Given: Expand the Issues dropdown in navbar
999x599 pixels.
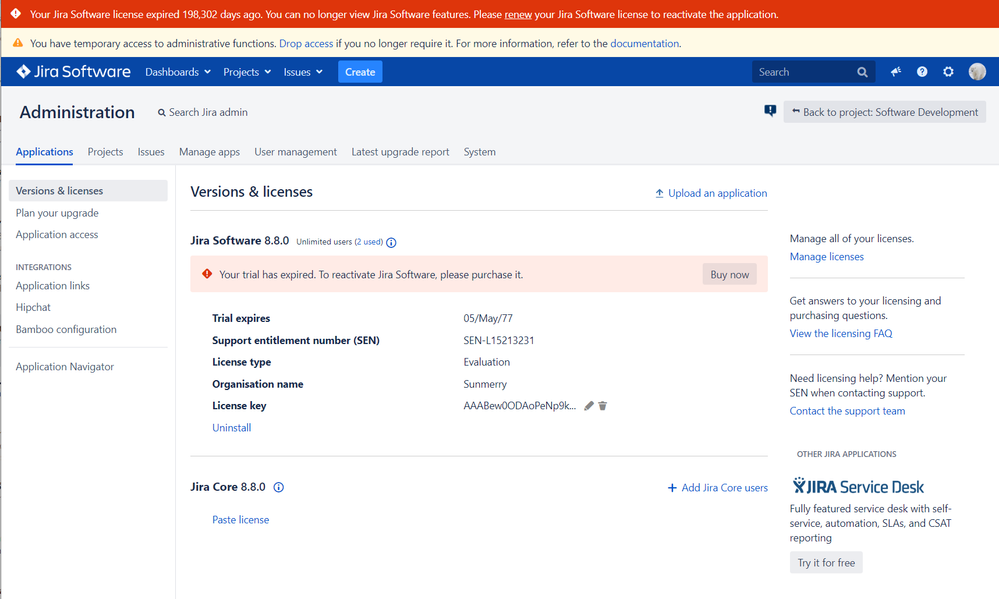Looking at the screenshot, I should point(303,72).
